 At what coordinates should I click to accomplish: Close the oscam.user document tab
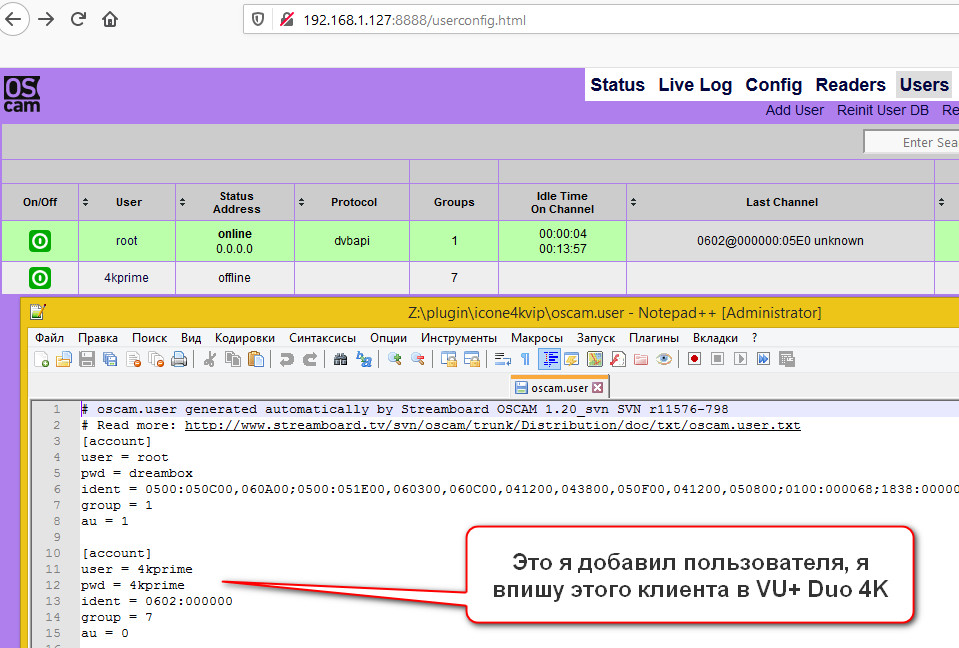[598, 388]
